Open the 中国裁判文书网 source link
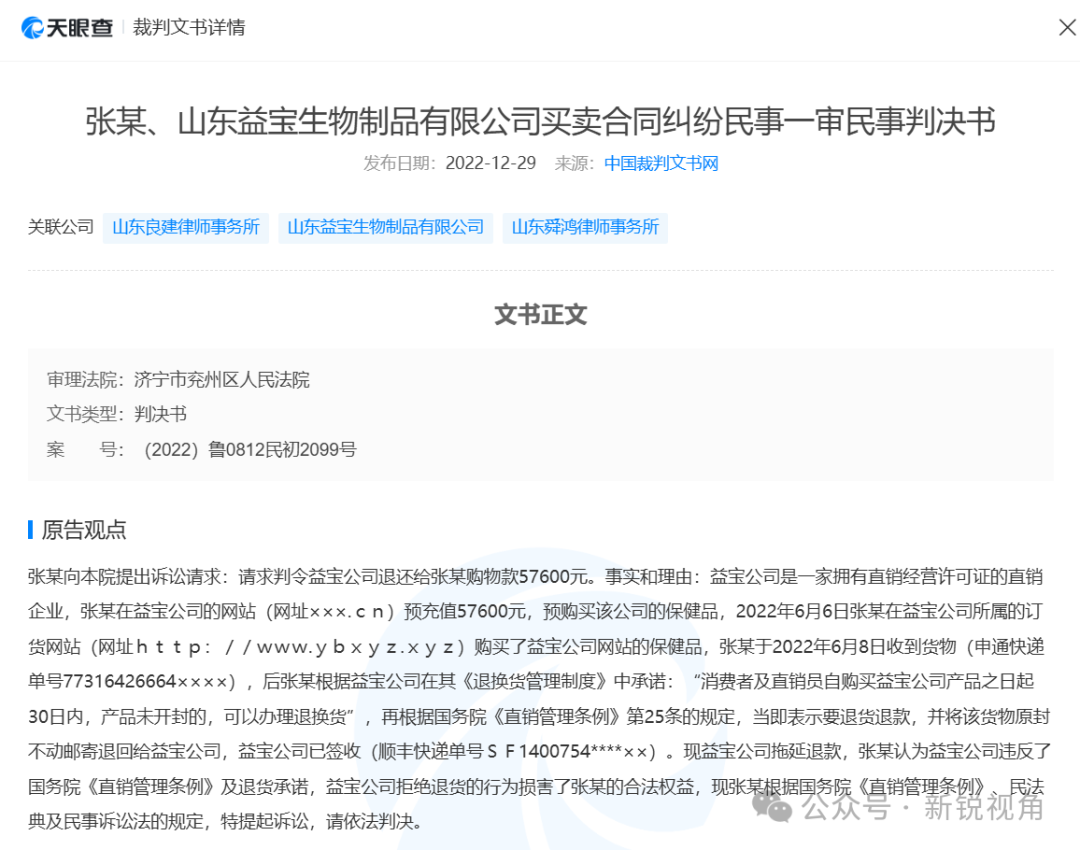 pyautogui.click(x=661, y=163)
